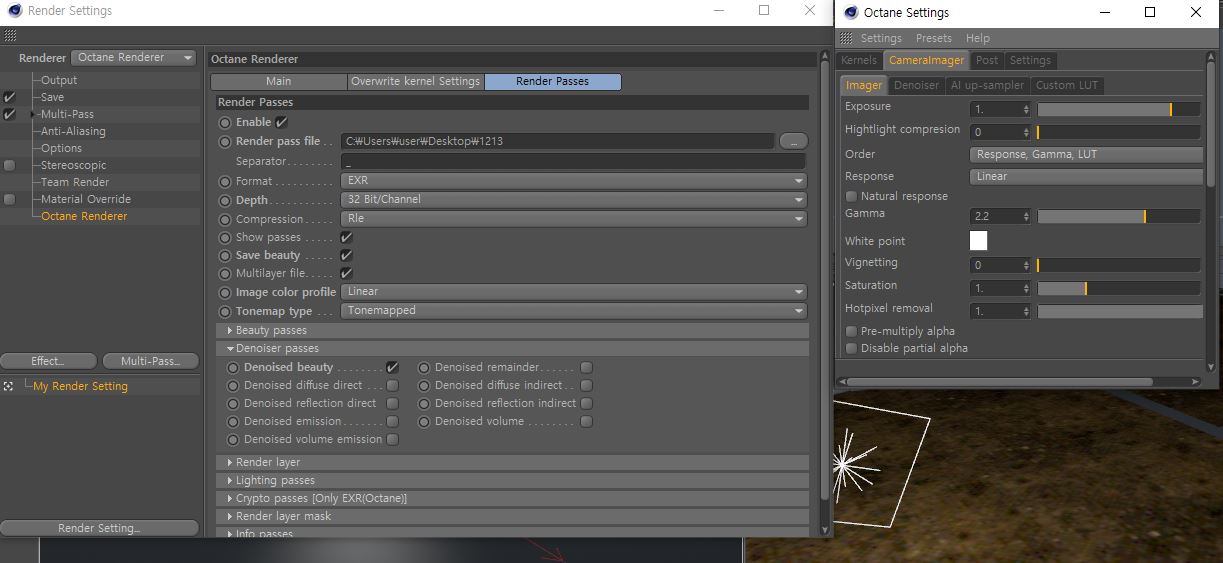Select Octane Renderer in the settings tree
The width and height of the screenshot is (1223, 563).
(84, 216)
